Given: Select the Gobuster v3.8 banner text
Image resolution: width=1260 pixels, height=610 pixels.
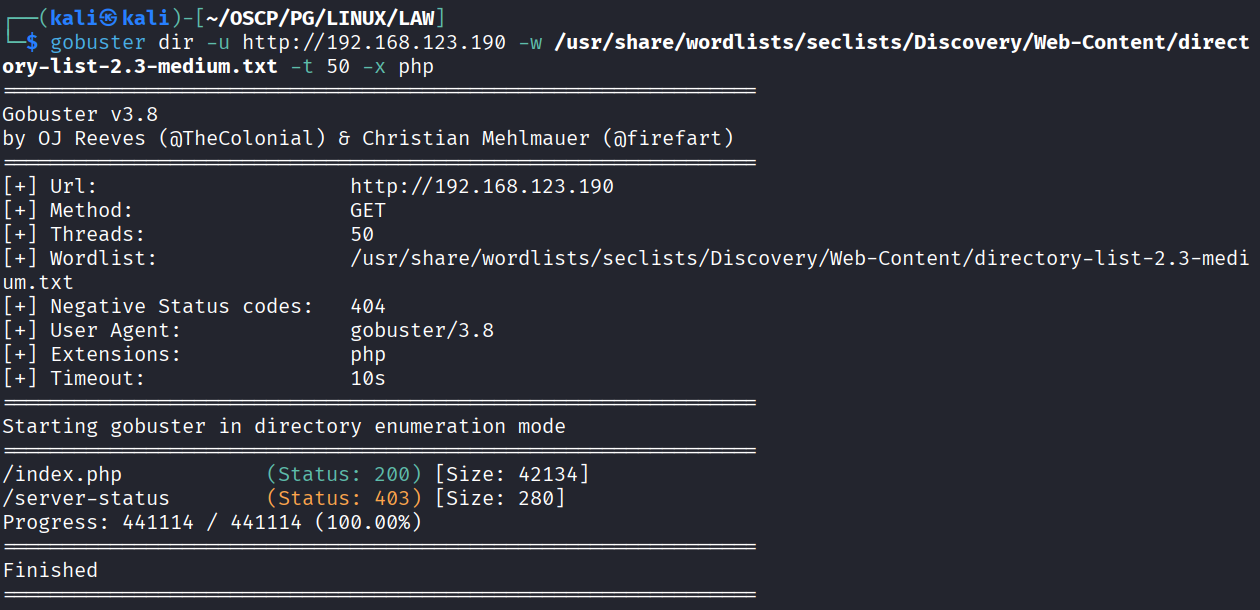Looking at the screenshot, I should pyautogui.click(x=80, y=114).
